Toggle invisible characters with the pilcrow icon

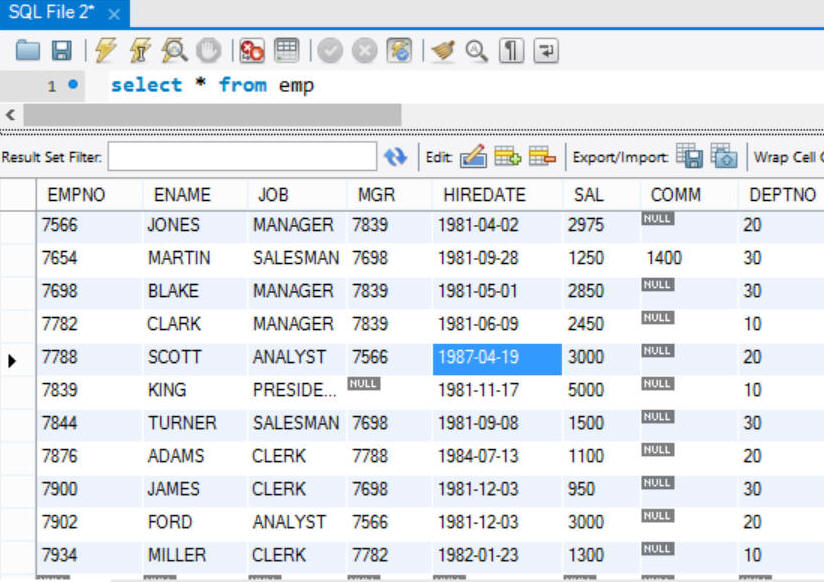[x=511, y=51]
